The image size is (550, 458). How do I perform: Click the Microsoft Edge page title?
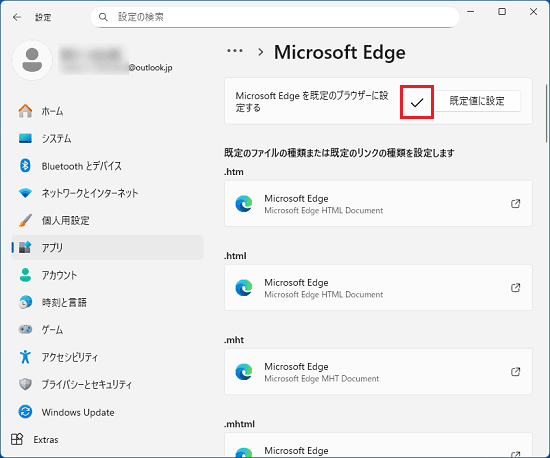tap(340, 52)
